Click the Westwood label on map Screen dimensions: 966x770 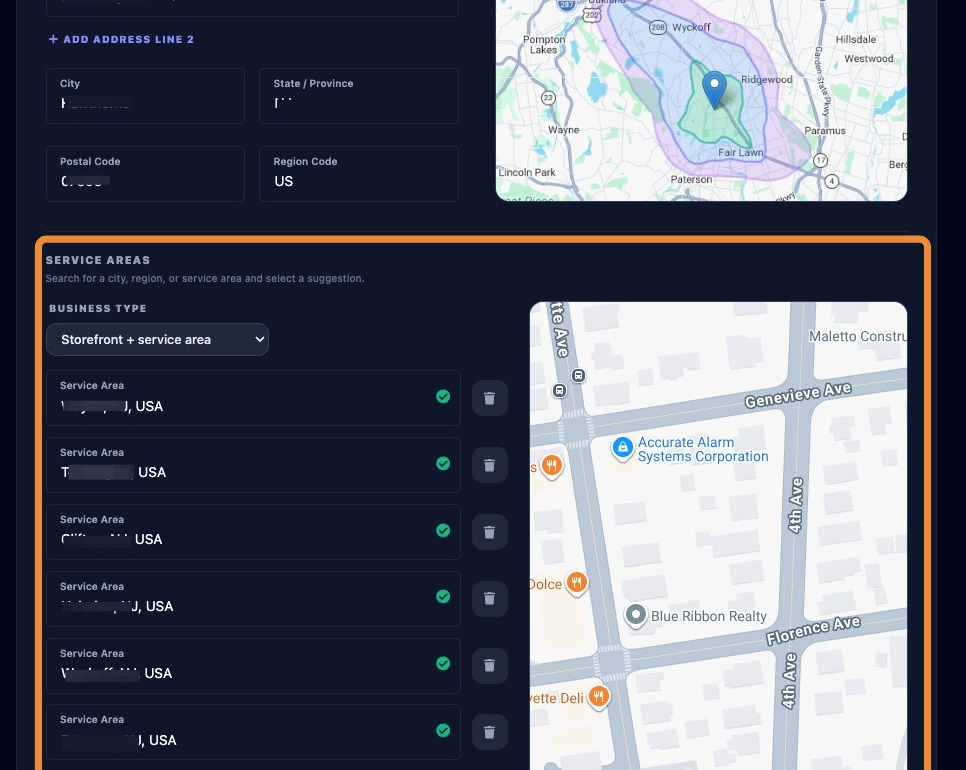869,59
